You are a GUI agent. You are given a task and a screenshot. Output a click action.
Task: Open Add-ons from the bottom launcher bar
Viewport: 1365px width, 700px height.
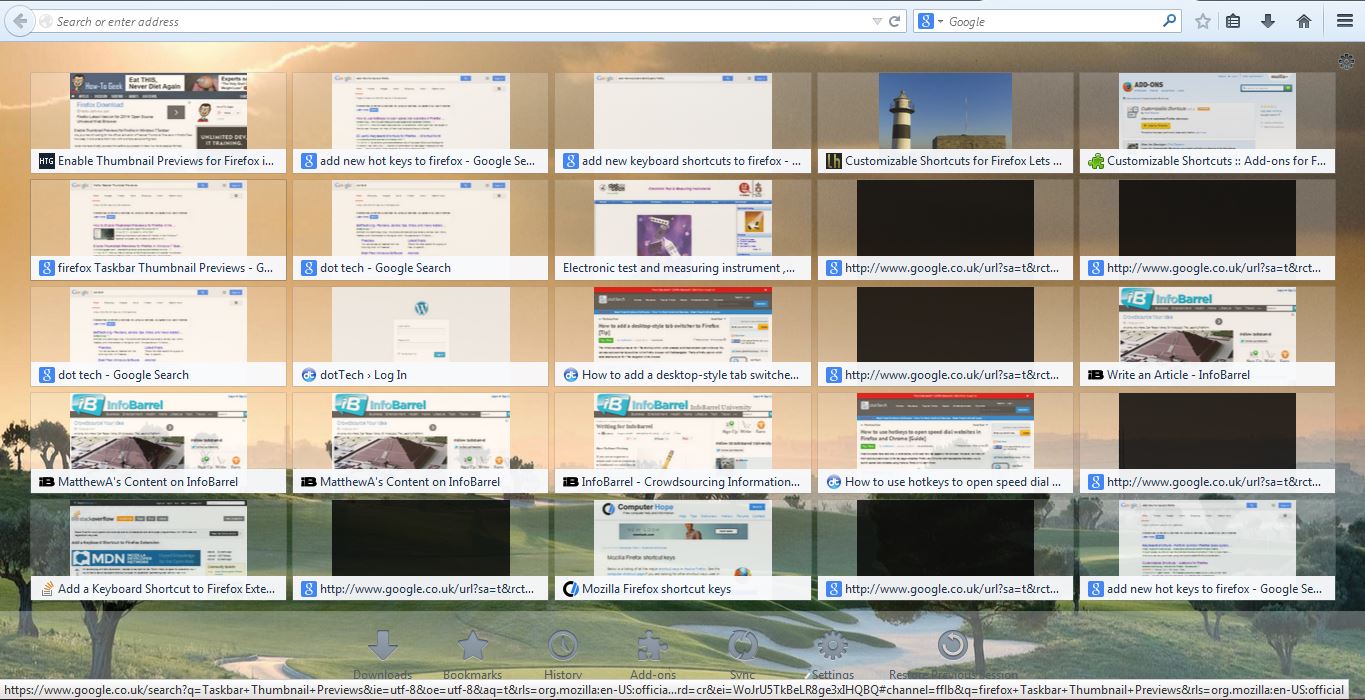(x=653, y=654)
